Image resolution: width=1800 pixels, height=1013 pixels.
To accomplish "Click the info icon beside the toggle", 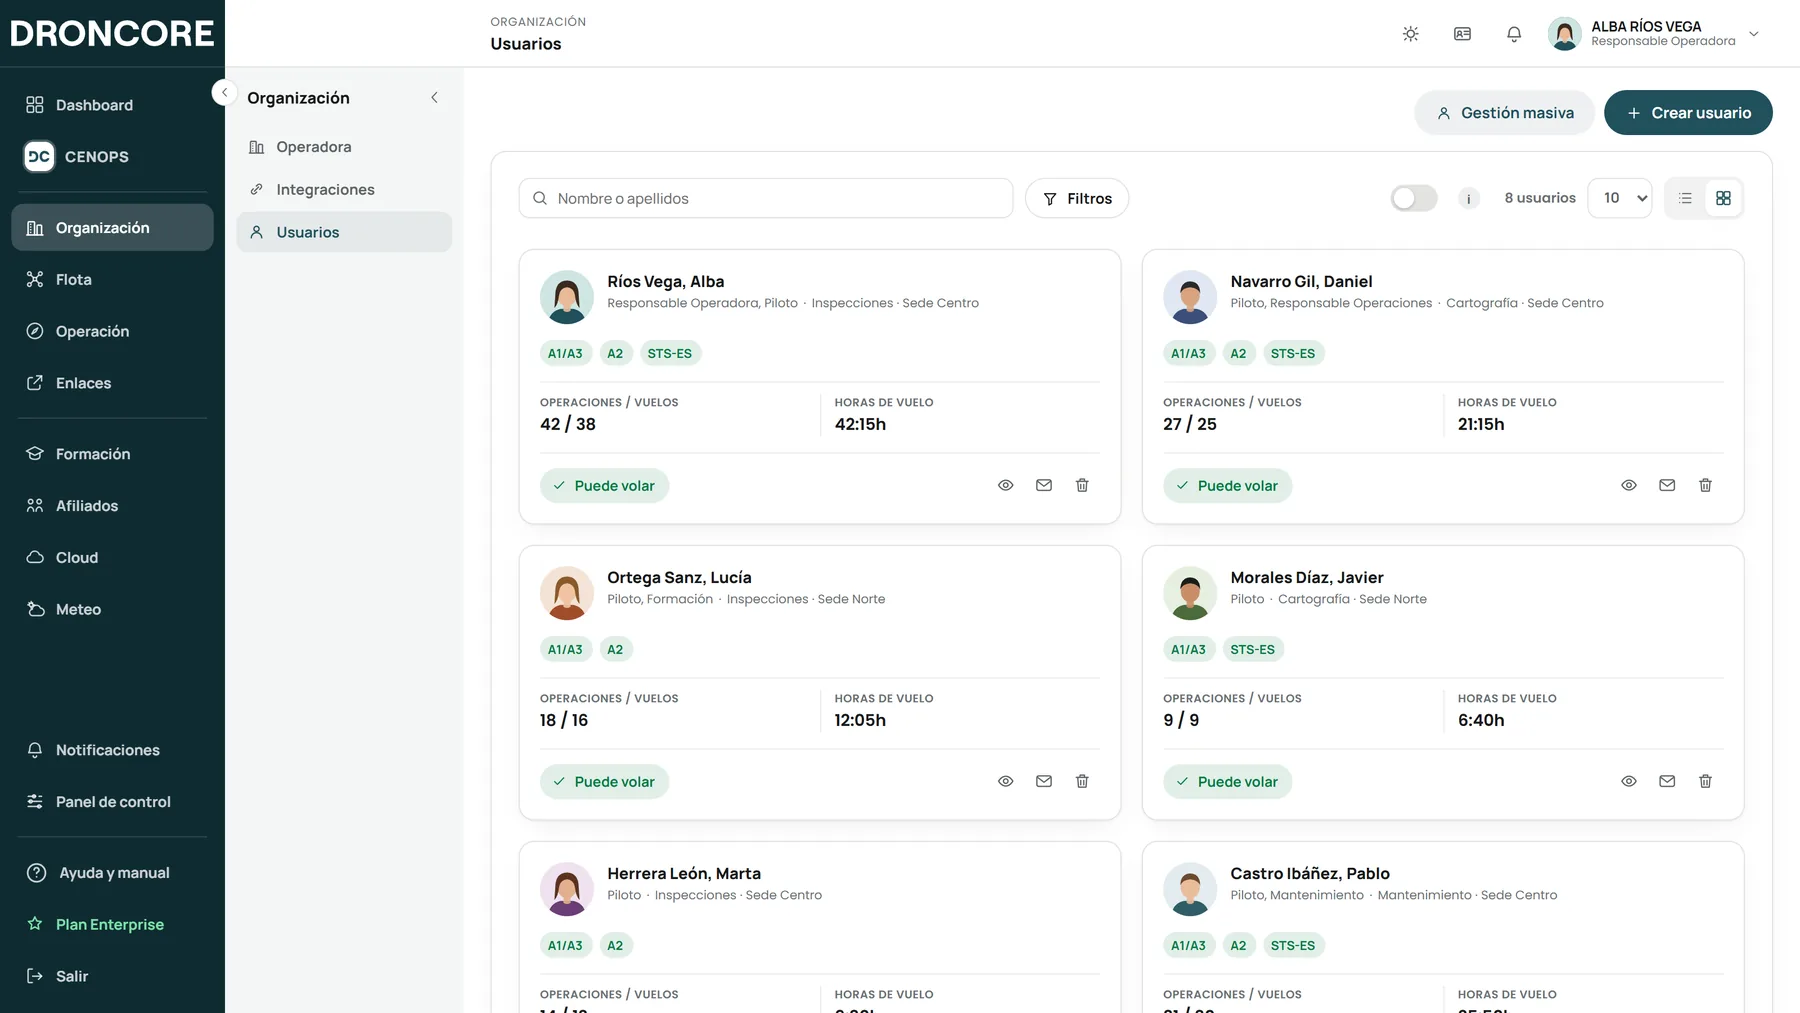I will click(1468, 198).
